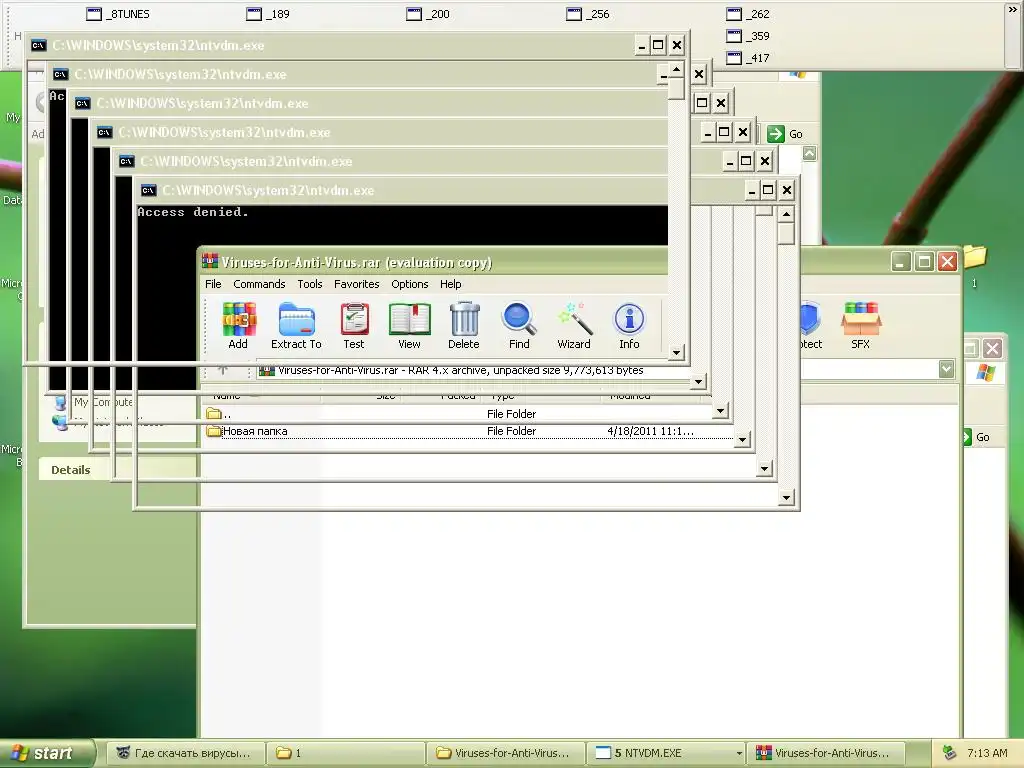Click scrollbar up arrow of Access denied console

(786, 214)
